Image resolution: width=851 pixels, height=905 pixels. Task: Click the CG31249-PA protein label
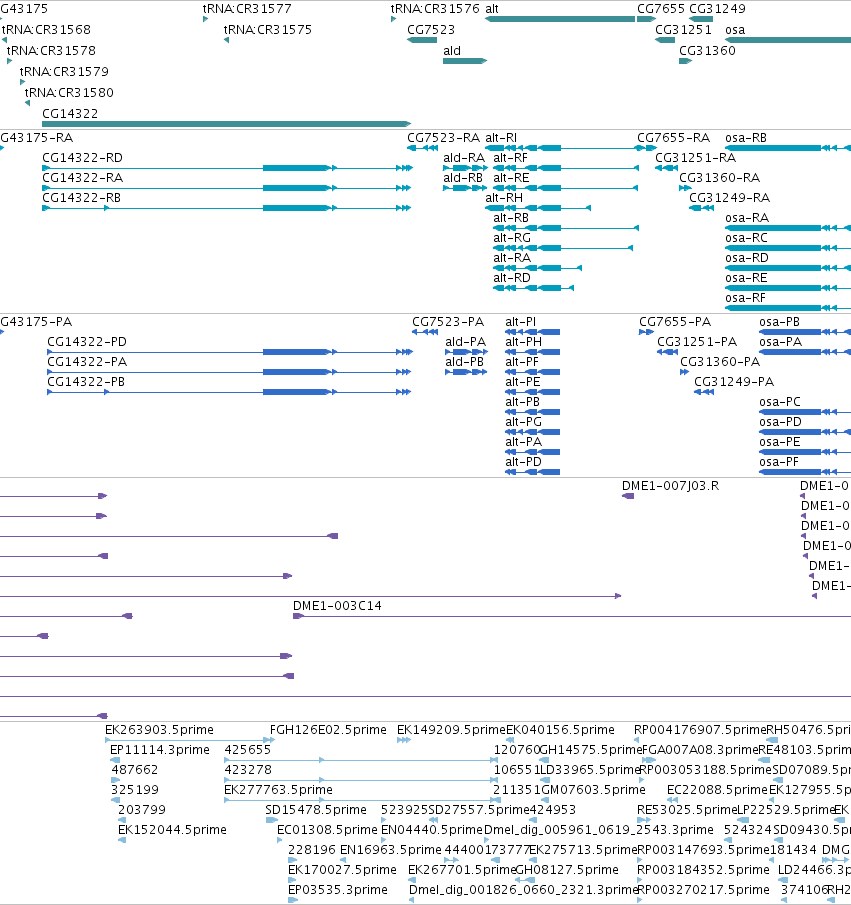(734, 382)
